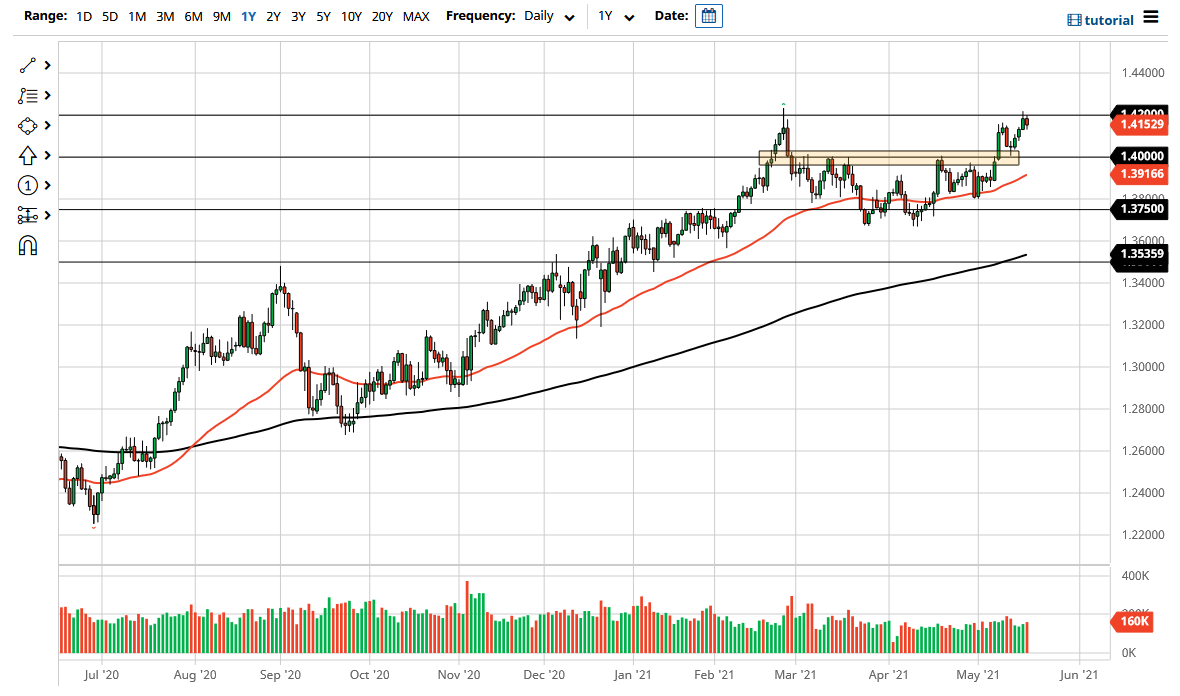Select the 1D range option

click(x=84, y=16)
